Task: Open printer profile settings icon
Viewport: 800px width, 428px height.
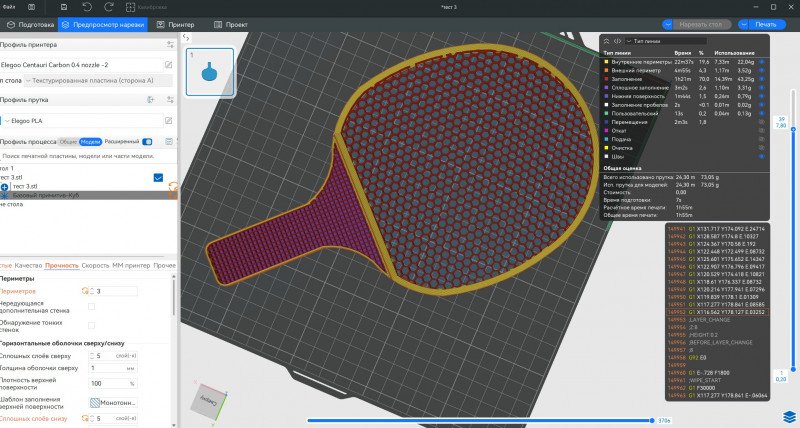Action: [x=168, y=44]
